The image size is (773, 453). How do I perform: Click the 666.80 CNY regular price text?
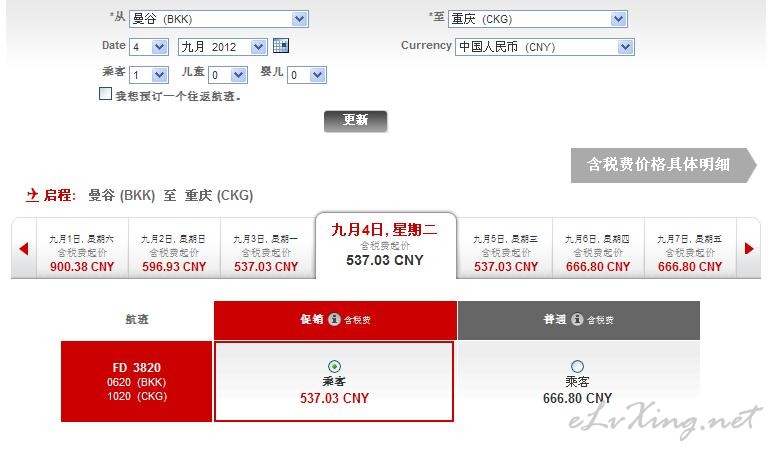click(577, 398)
